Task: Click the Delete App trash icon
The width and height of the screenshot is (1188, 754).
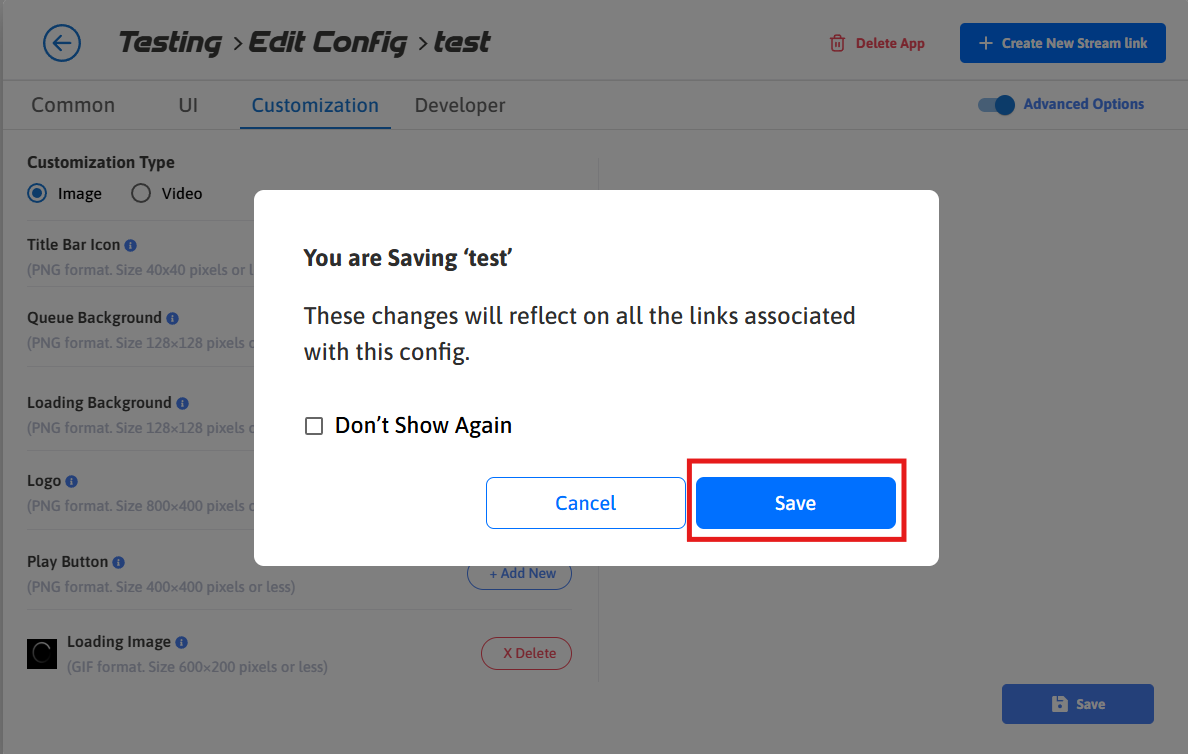Action: point(837,44)
